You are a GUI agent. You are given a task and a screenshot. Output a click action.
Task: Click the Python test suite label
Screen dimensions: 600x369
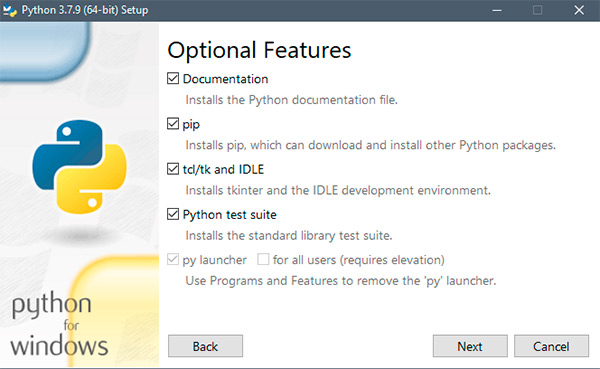(x=230, y=215)
